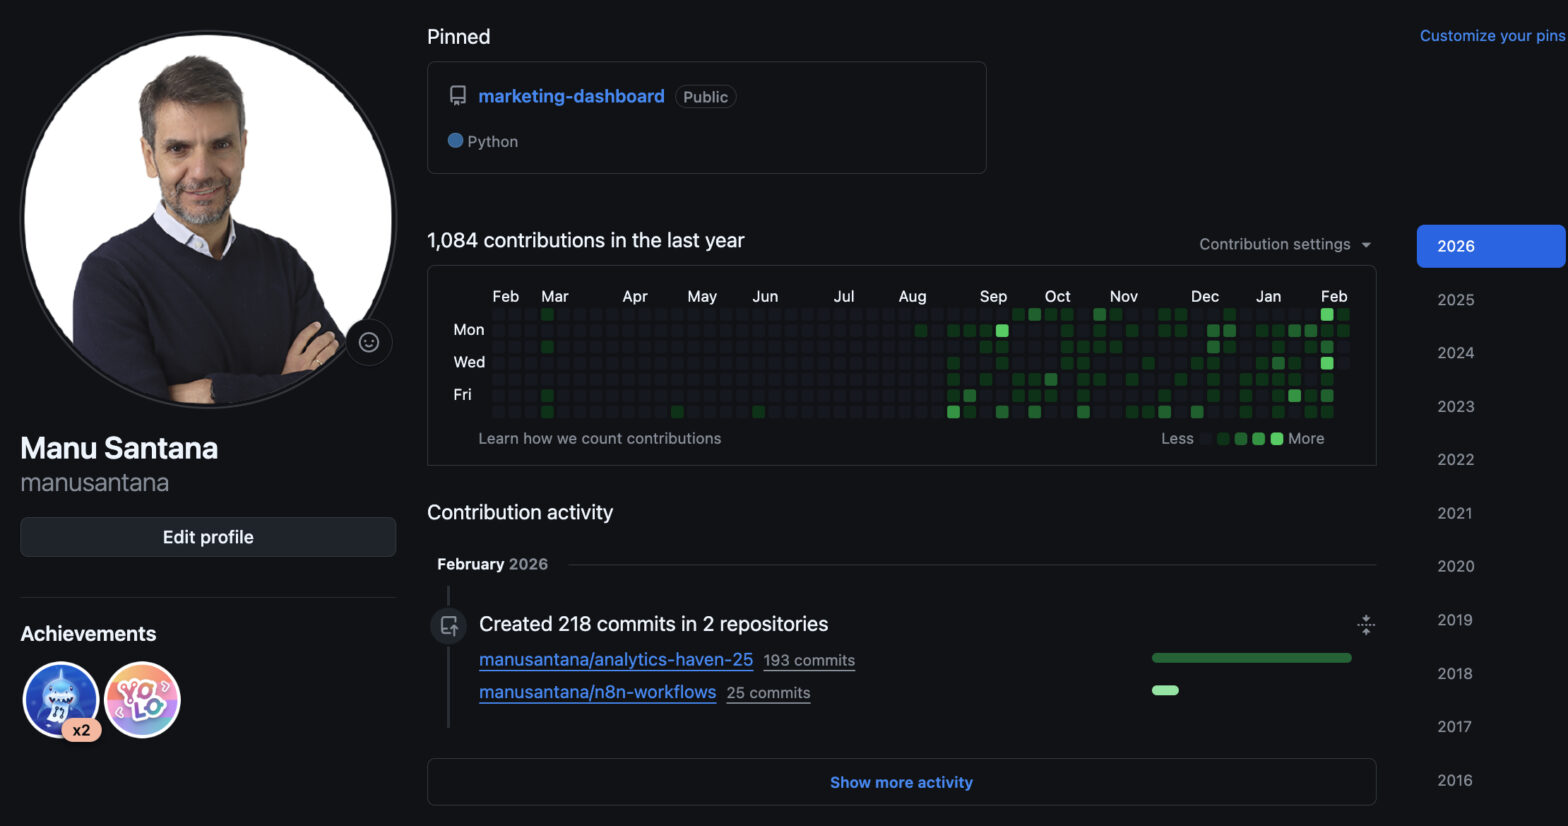
Task: Click the Public badge on pinned repo
Action: [x=705, y=97]
